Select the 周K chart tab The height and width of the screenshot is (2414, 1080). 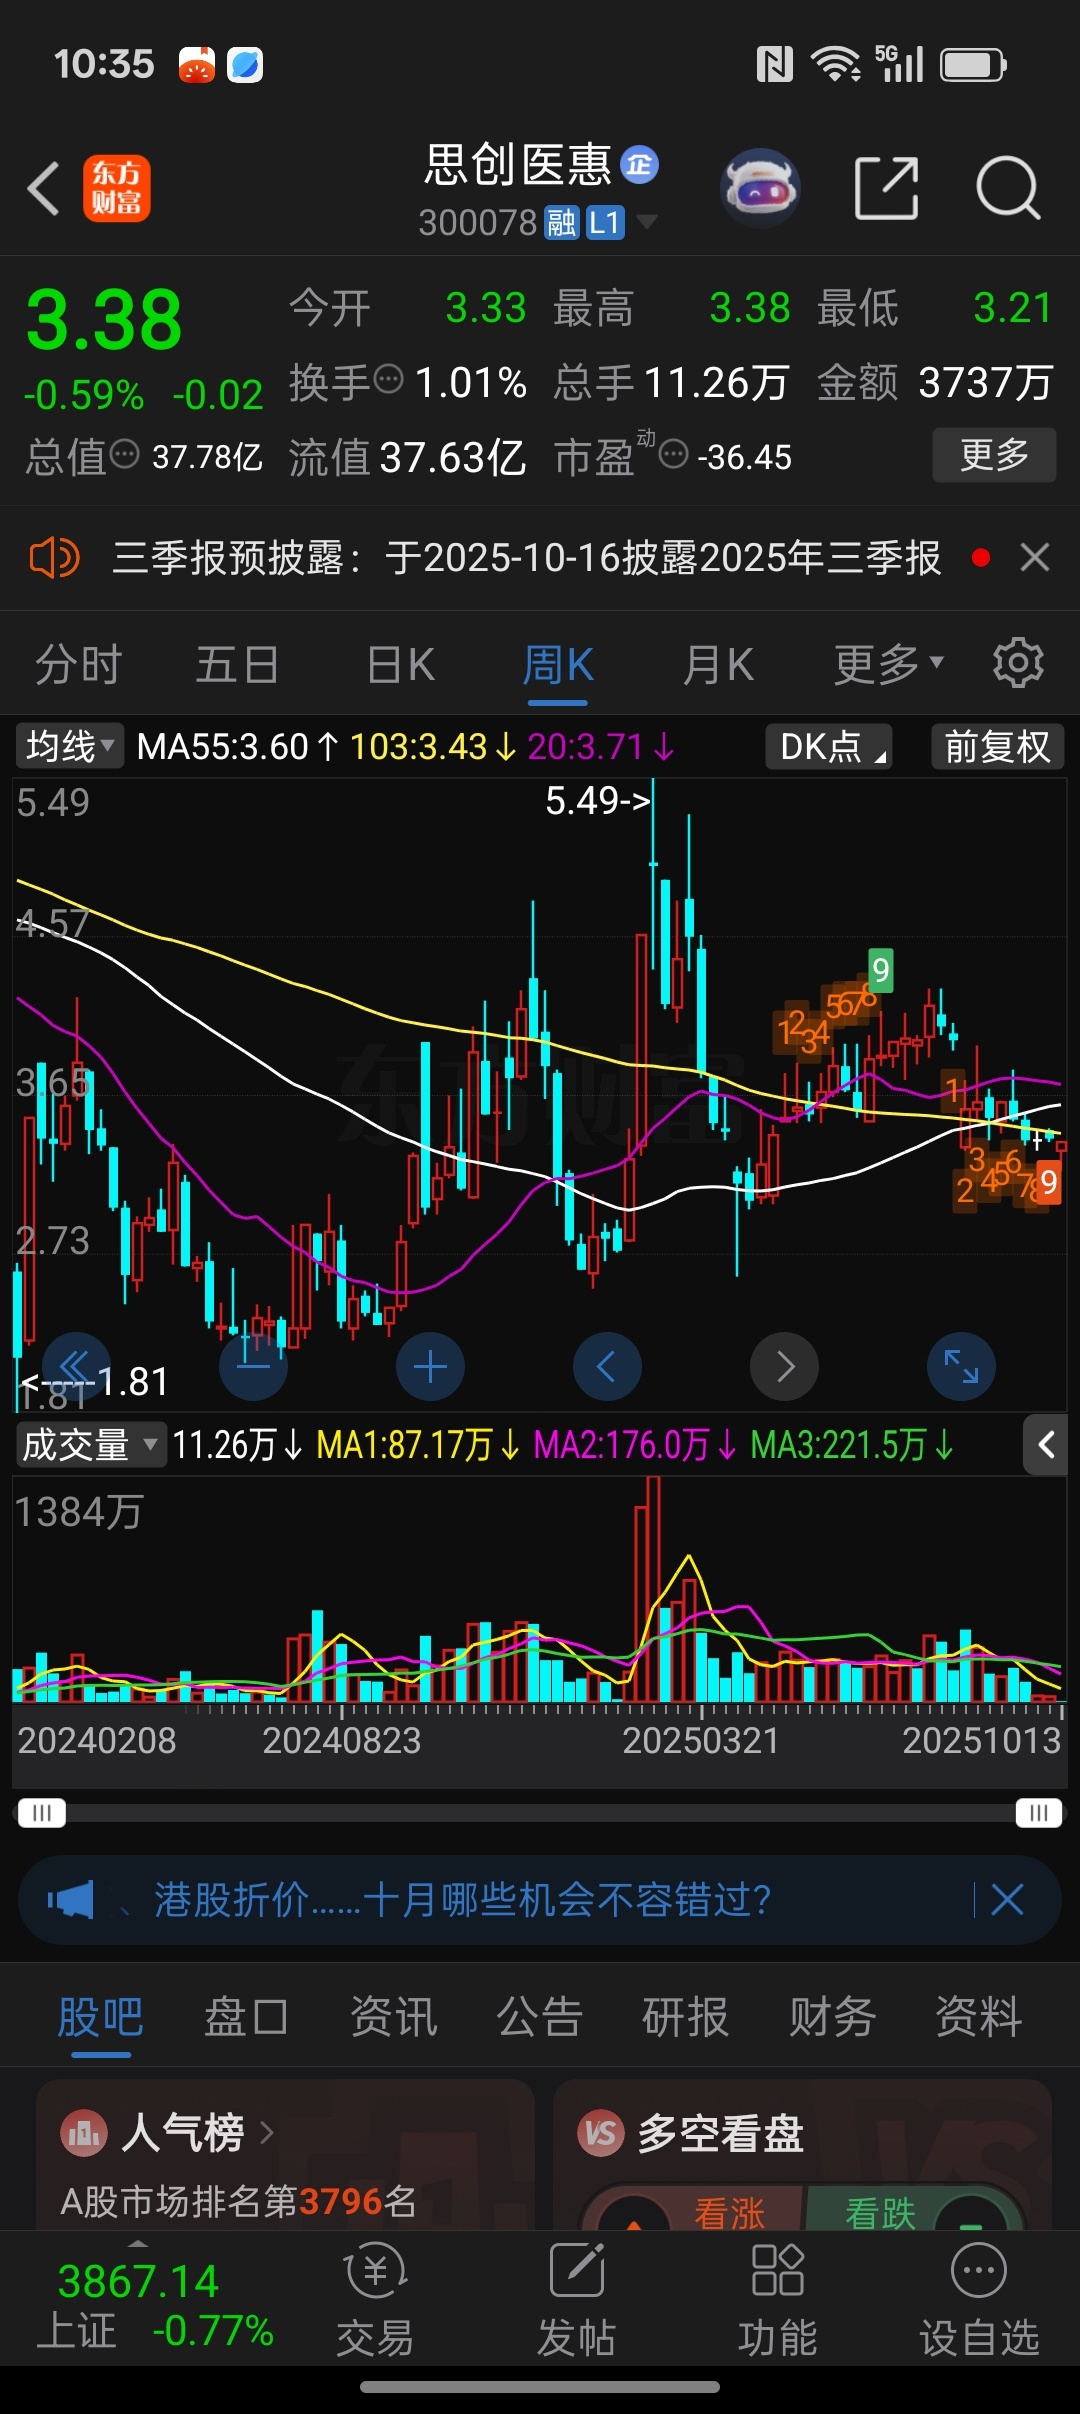click(558, 665)
